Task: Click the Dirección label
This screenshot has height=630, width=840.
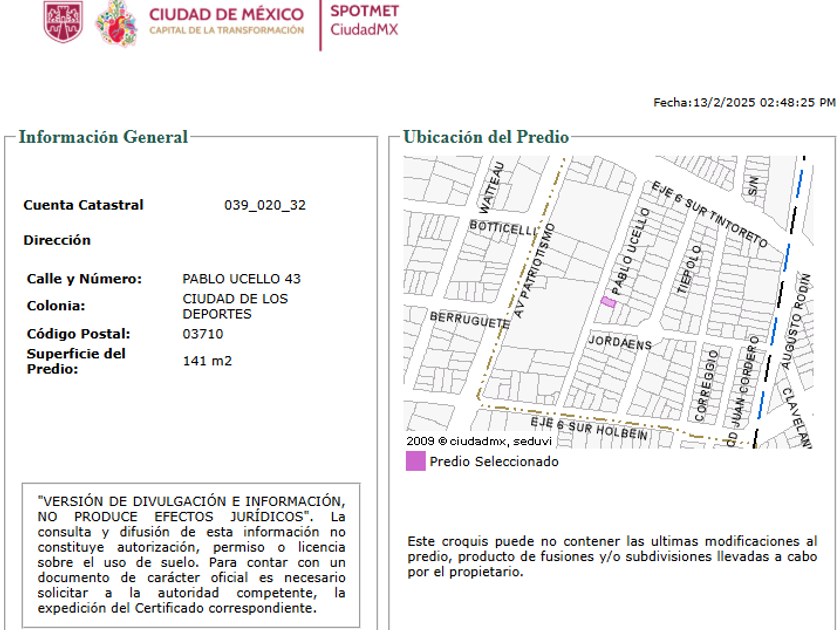Action: coord(57,240)
